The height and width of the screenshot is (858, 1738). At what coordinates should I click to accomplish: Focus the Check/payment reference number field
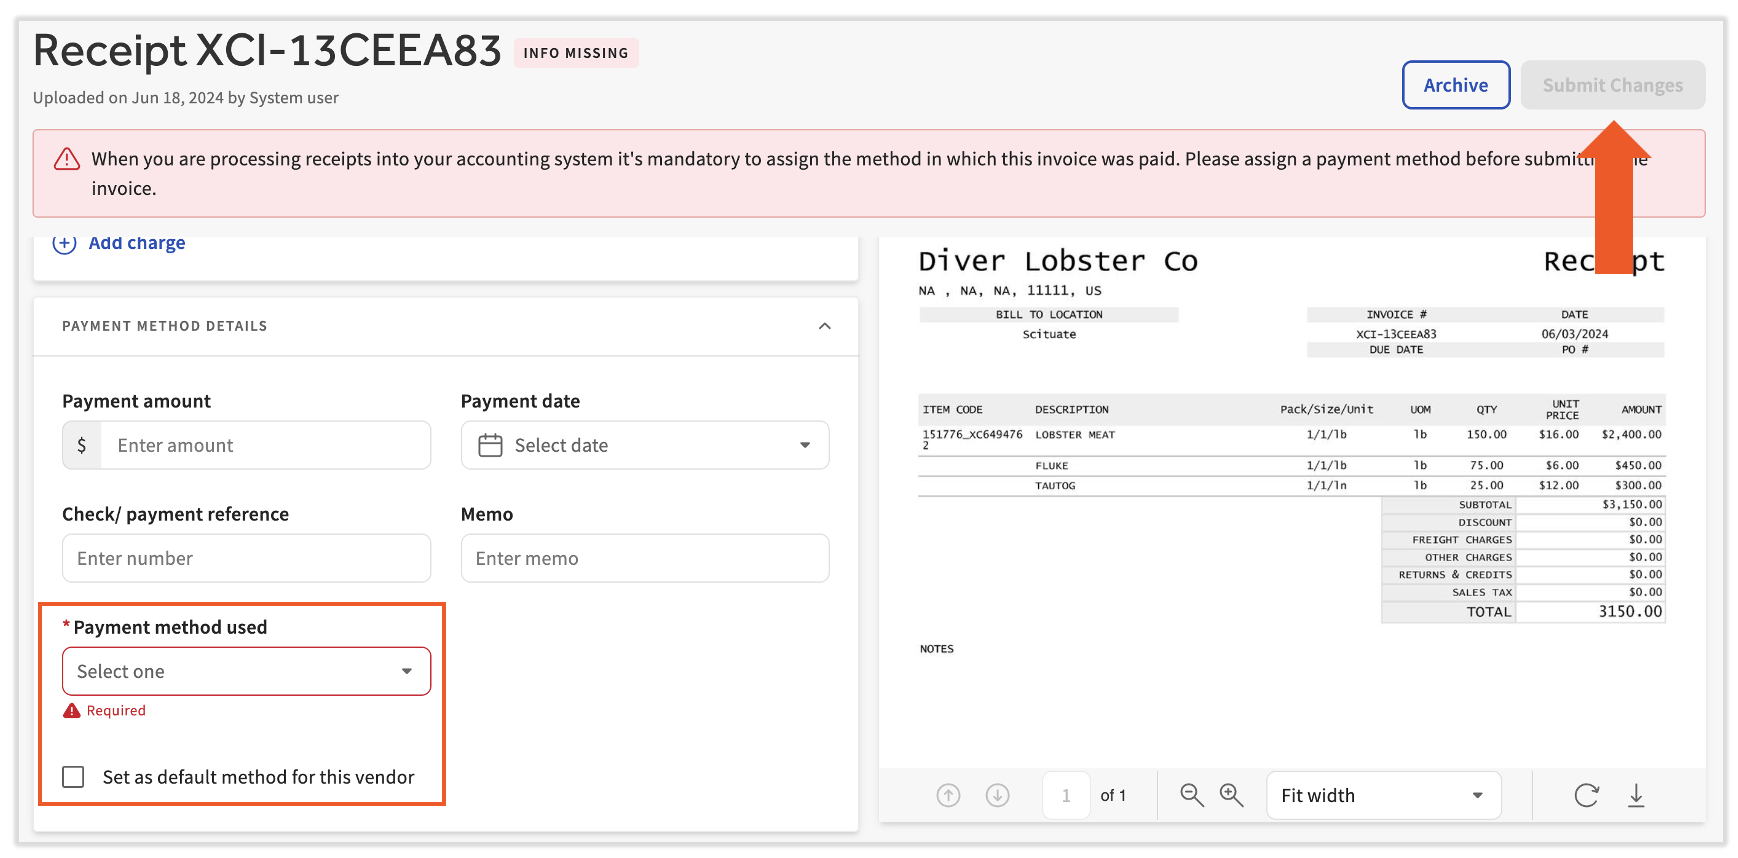246,558
